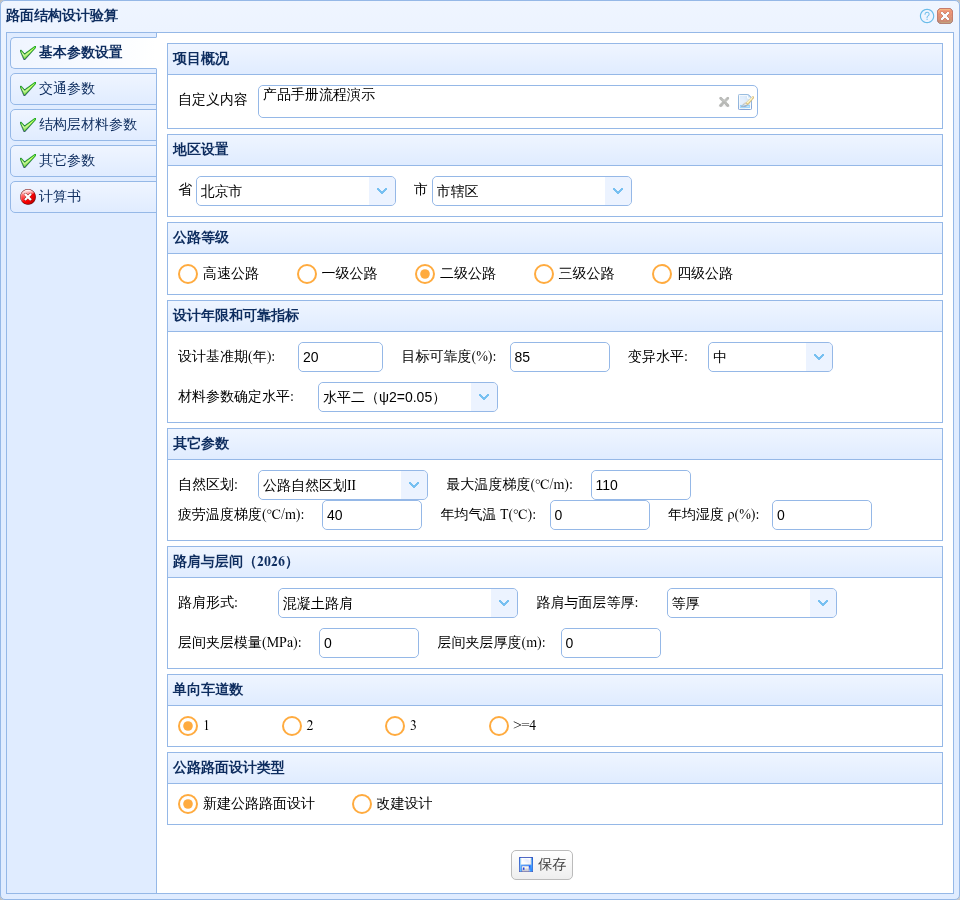This screenshot has width=960, height=900.
Task: Click the 最大温度梯度 input field
Action: (x=641, y=485)
